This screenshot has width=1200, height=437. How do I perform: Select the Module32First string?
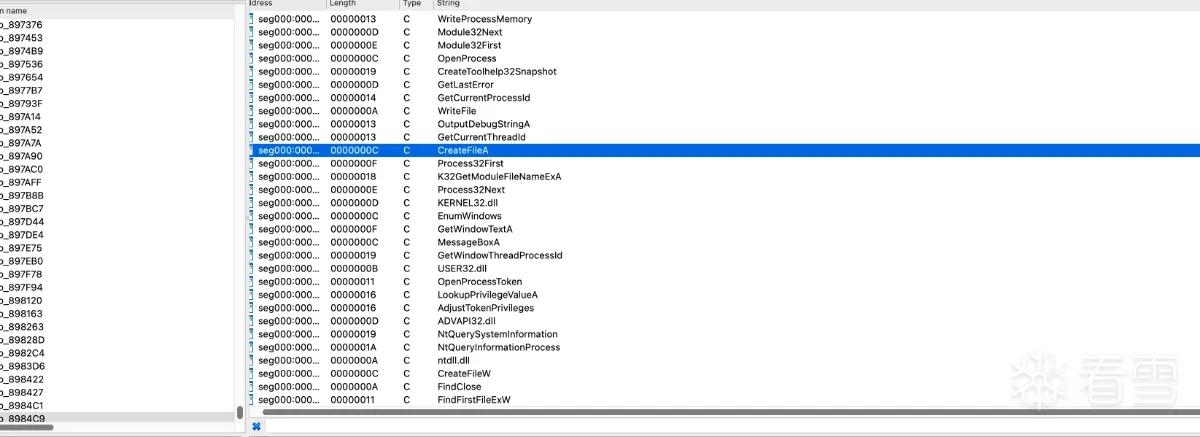pos(724,45)
